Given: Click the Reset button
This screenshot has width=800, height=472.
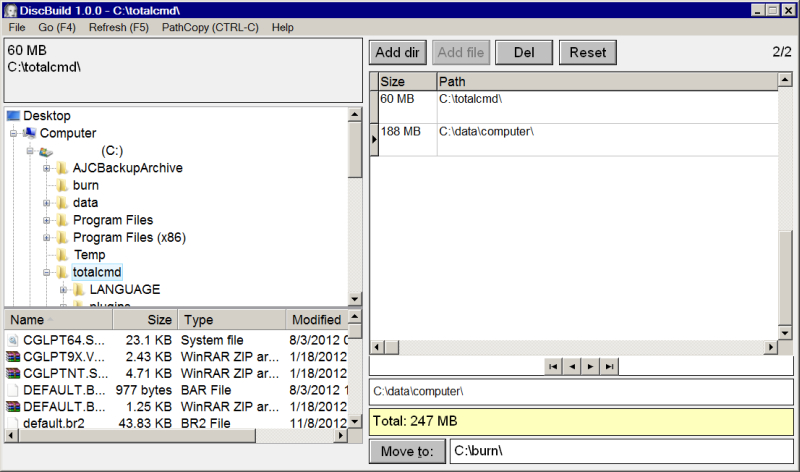Looking at the screenshot, I should [x=588, y=53].
